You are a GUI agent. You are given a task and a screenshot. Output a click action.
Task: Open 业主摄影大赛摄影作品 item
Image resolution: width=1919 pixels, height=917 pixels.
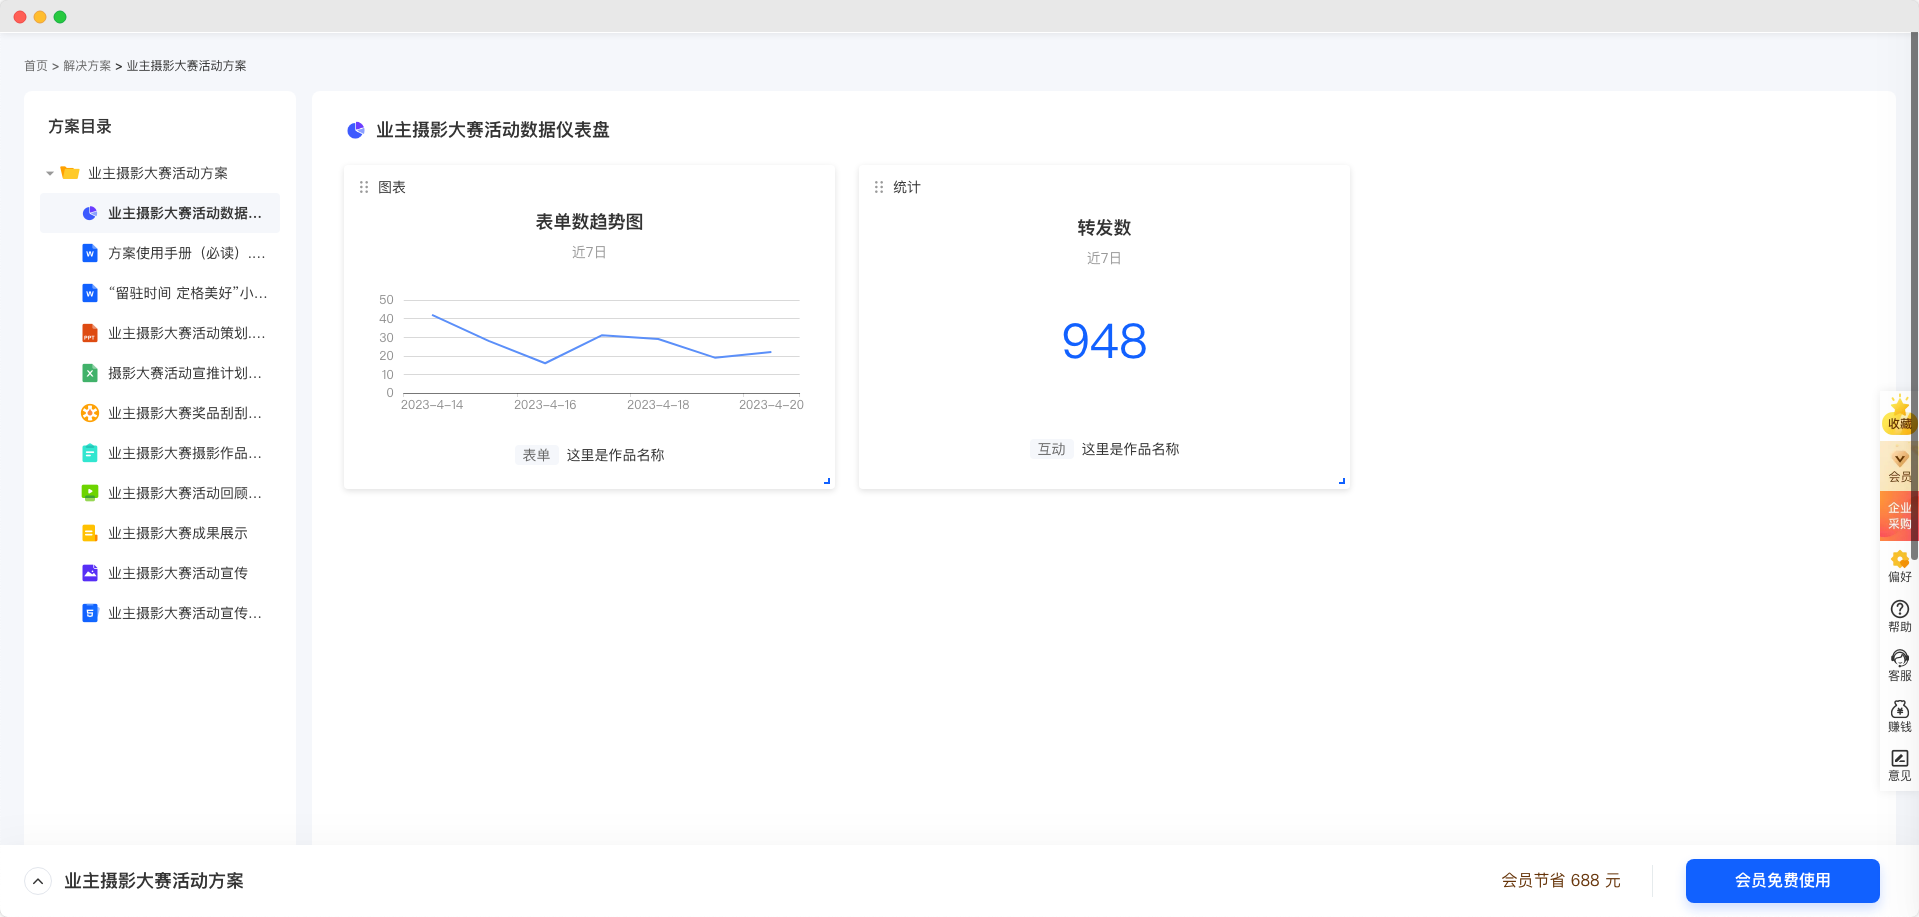pos(185,453)
